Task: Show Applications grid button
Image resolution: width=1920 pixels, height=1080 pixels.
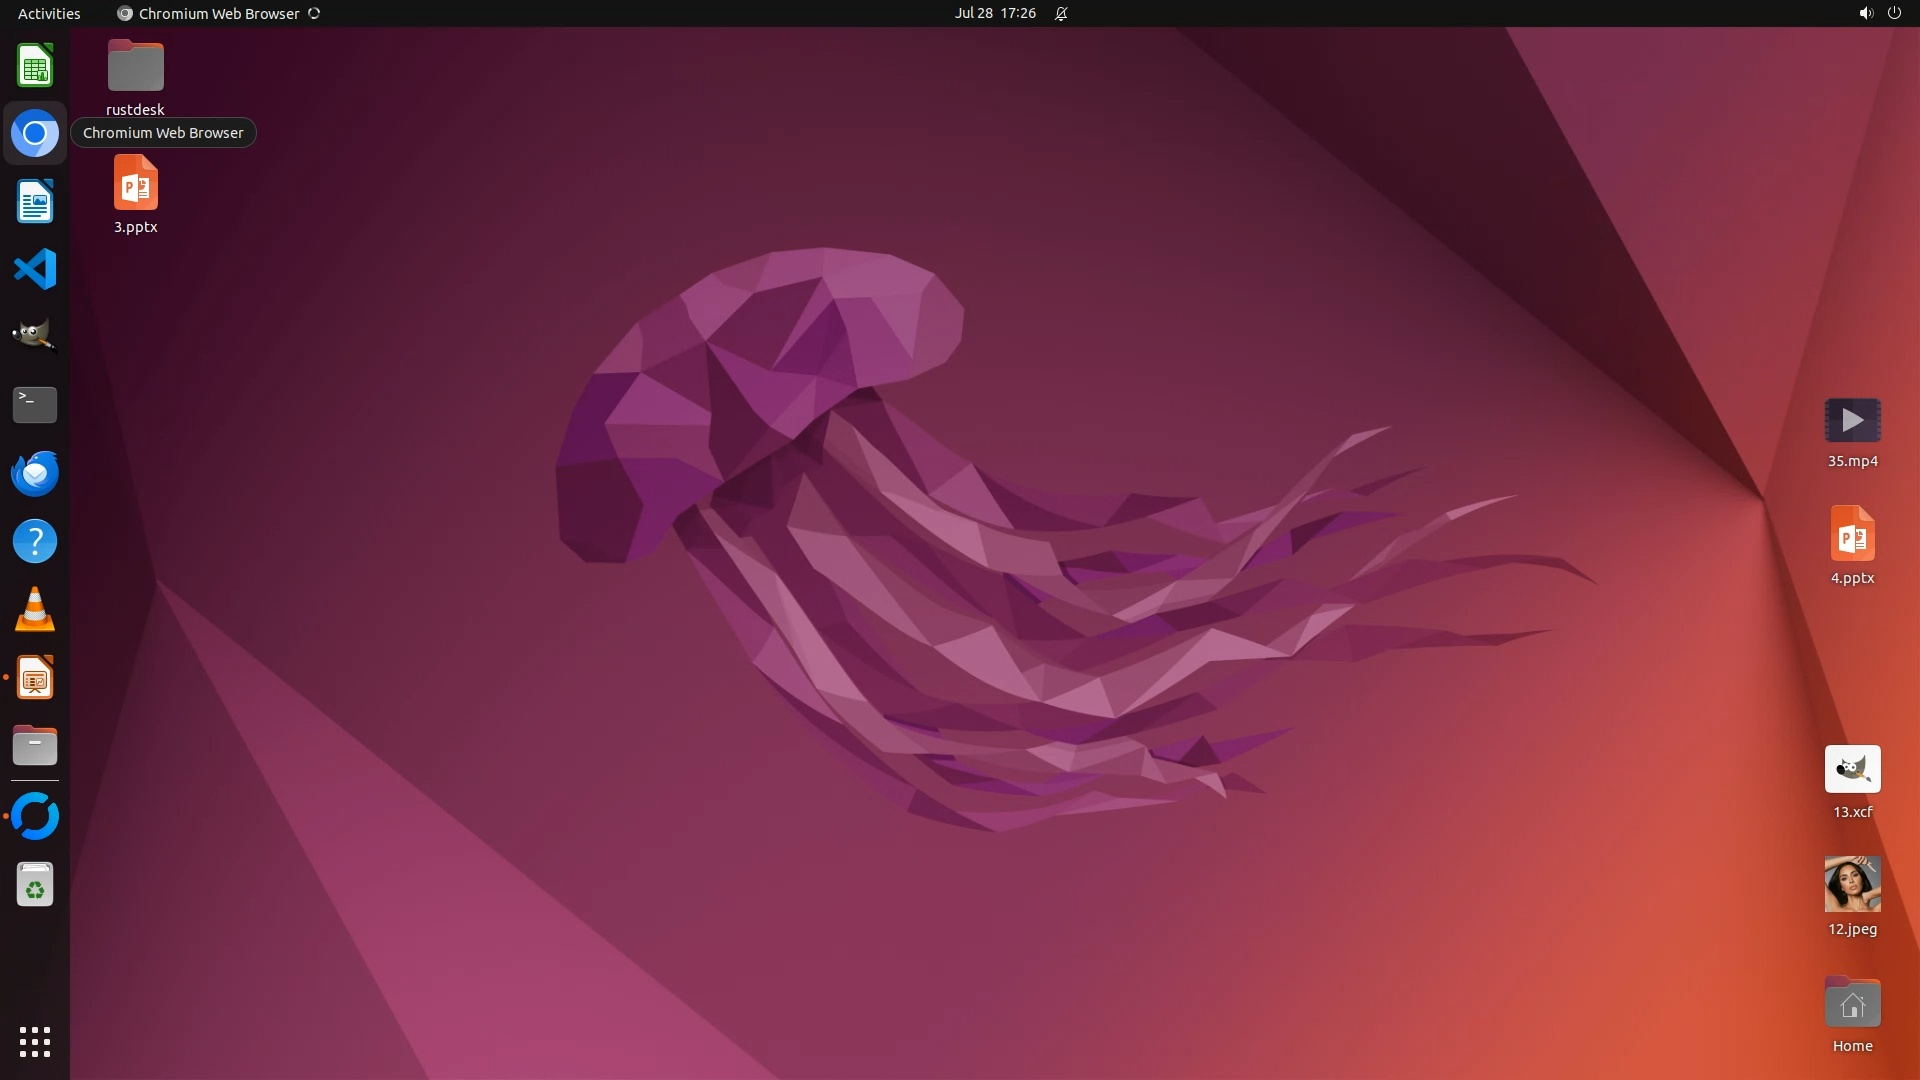Action: tap(35, 1041)
